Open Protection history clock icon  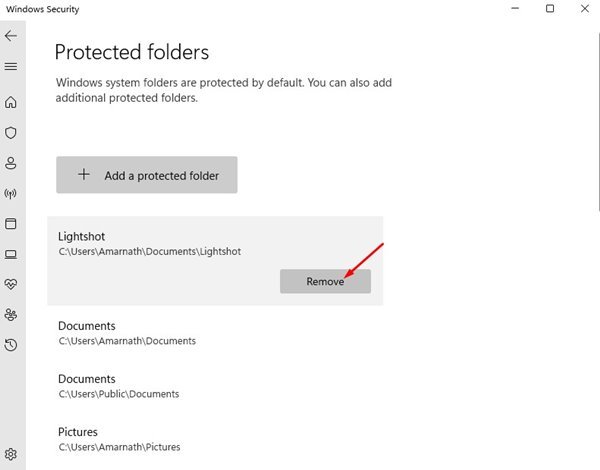11,345
